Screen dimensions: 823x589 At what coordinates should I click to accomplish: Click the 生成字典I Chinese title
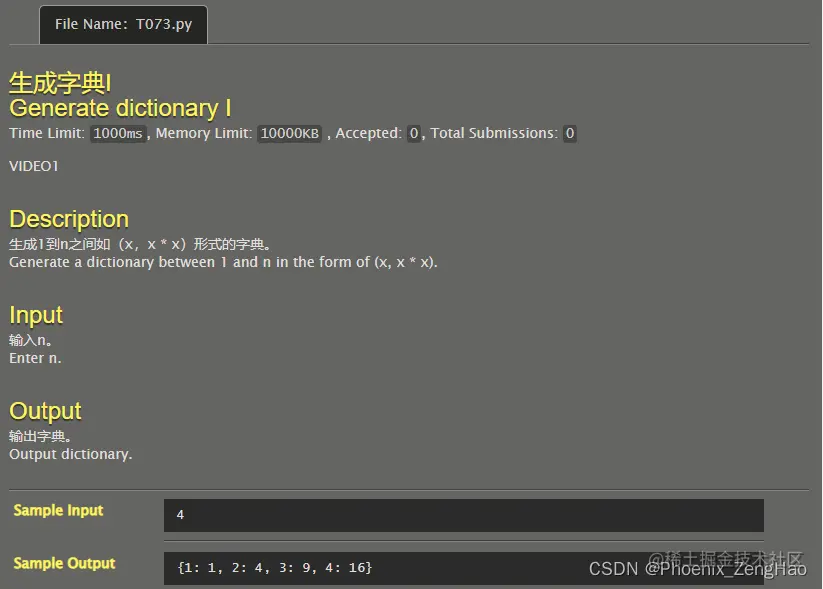pos(60,83)
